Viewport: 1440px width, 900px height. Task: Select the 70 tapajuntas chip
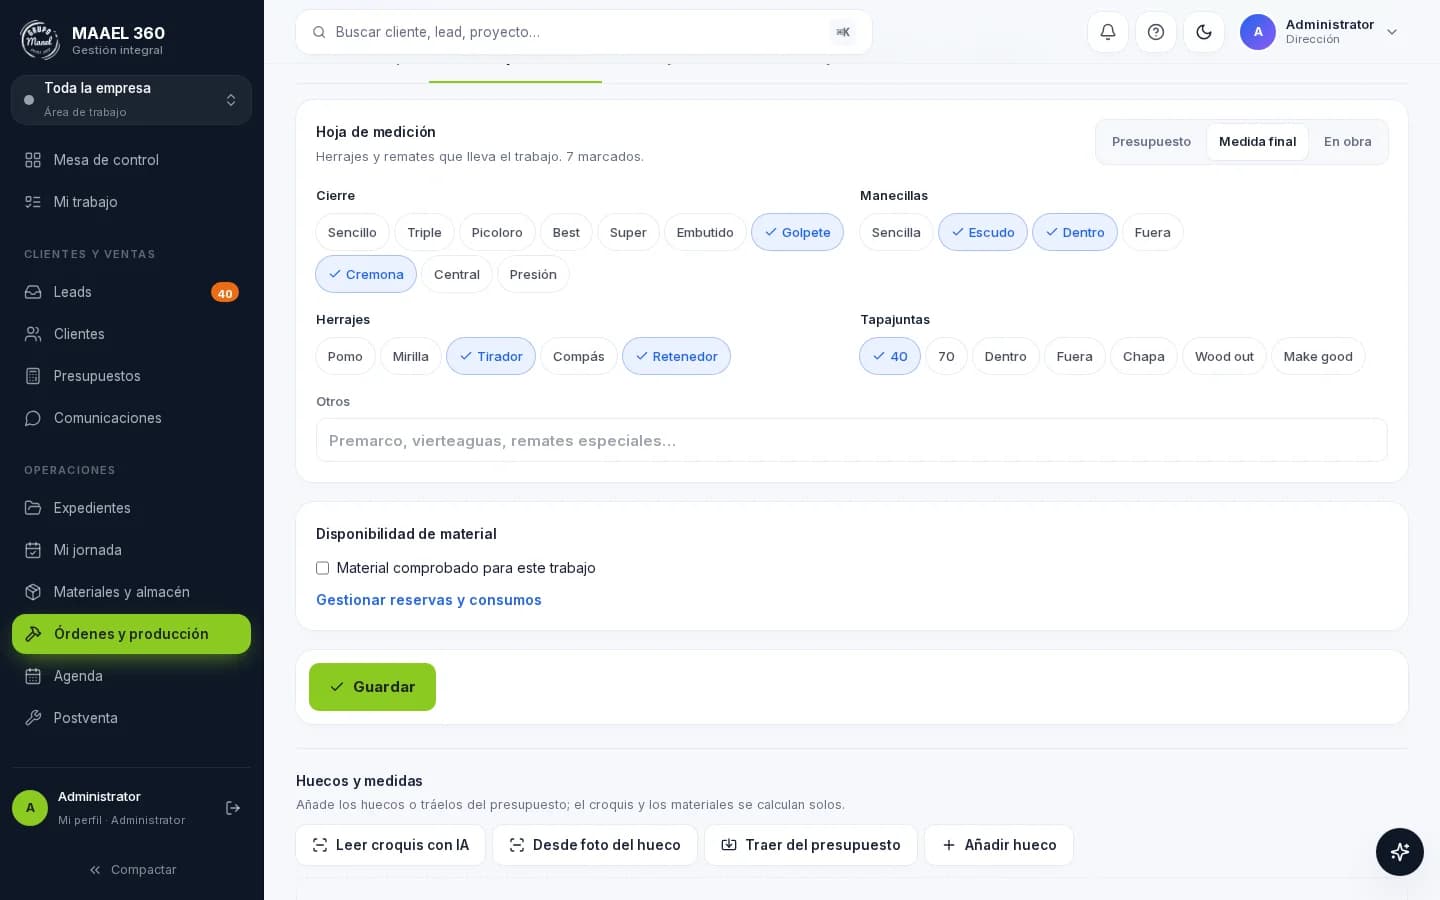pos(946,356)
